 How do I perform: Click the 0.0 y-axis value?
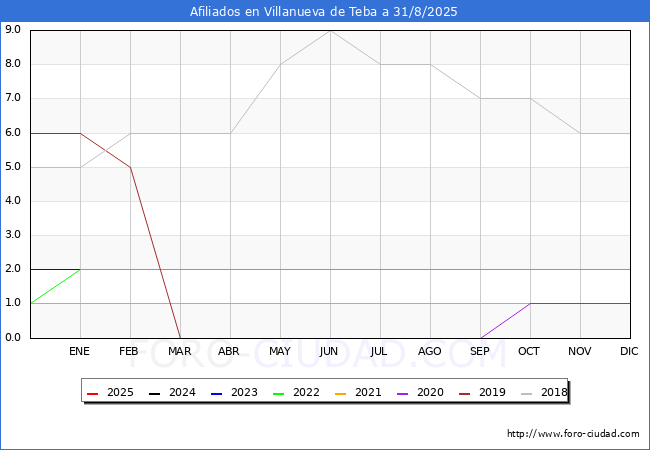point(13,338)
